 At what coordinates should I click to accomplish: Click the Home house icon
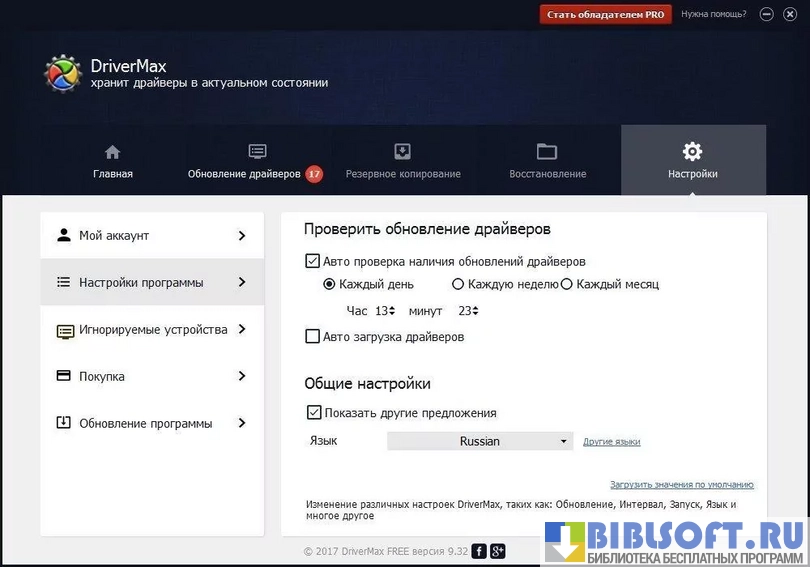pos(112,152)
